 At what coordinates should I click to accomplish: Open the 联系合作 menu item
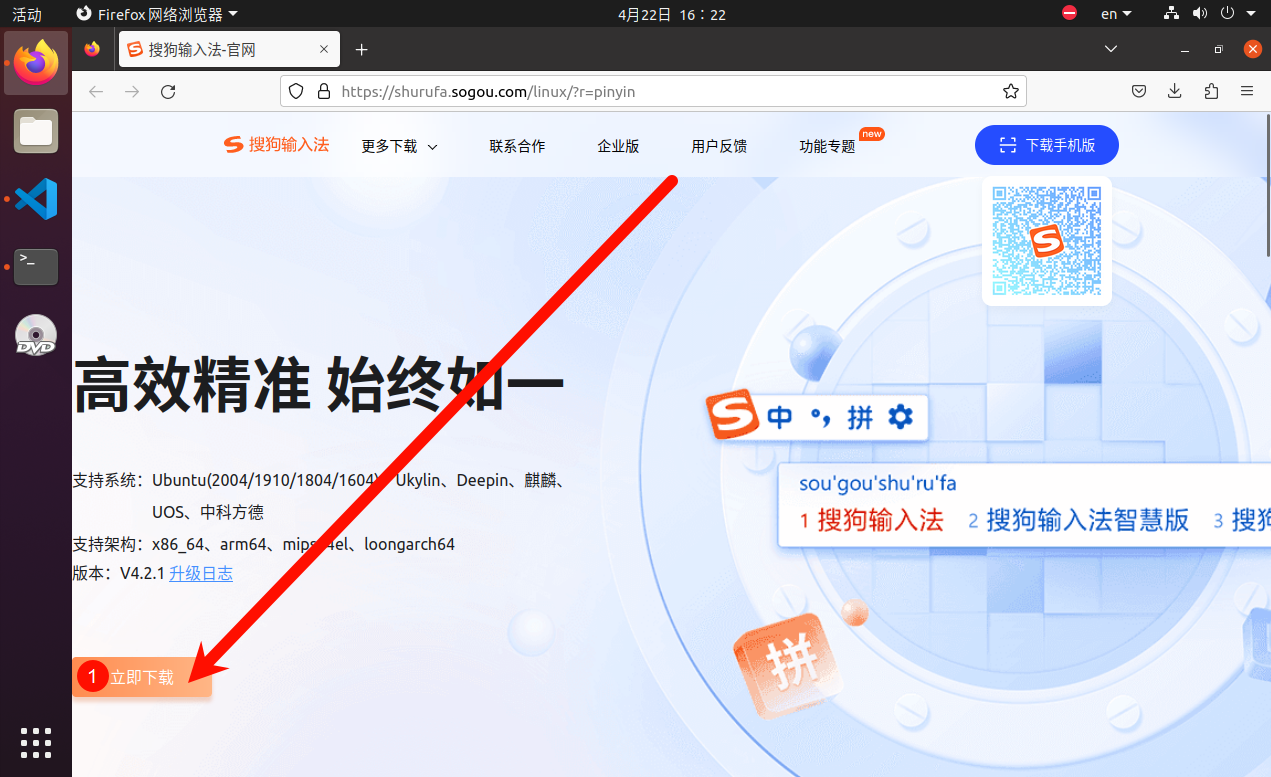coord(517,146)
